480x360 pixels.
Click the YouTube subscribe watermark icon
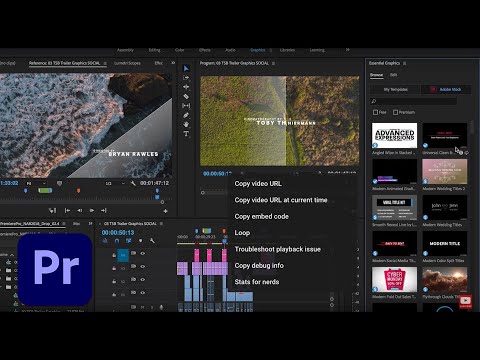465,302
